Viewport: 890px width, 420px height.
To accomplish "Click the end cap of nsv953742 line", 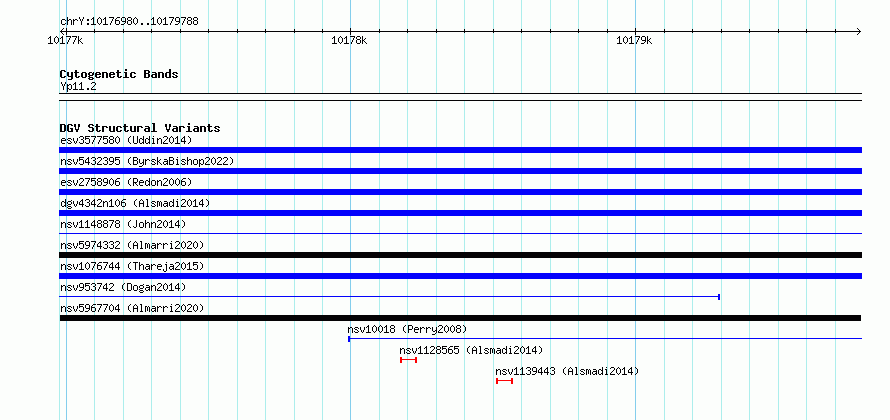I will (x=719, y=296).
